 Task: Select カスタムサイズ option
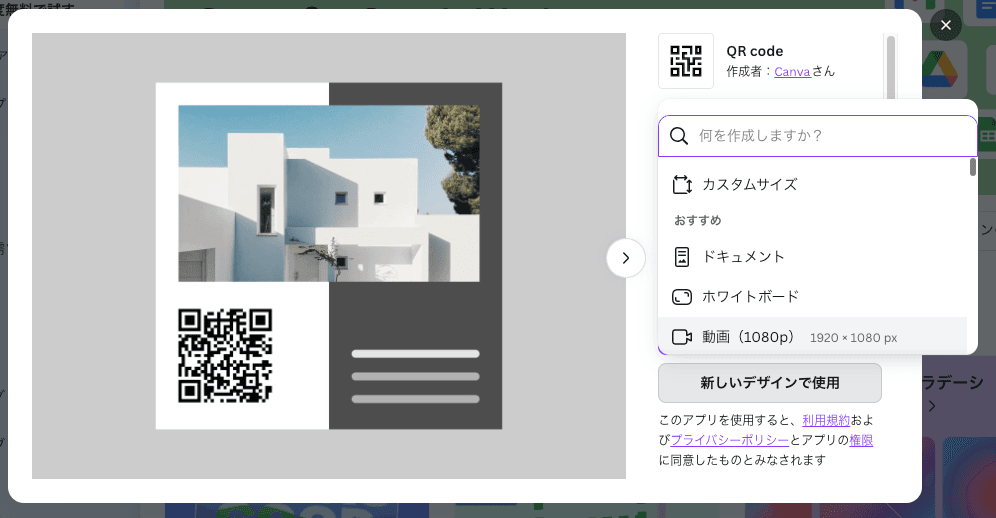coord(812,184)
